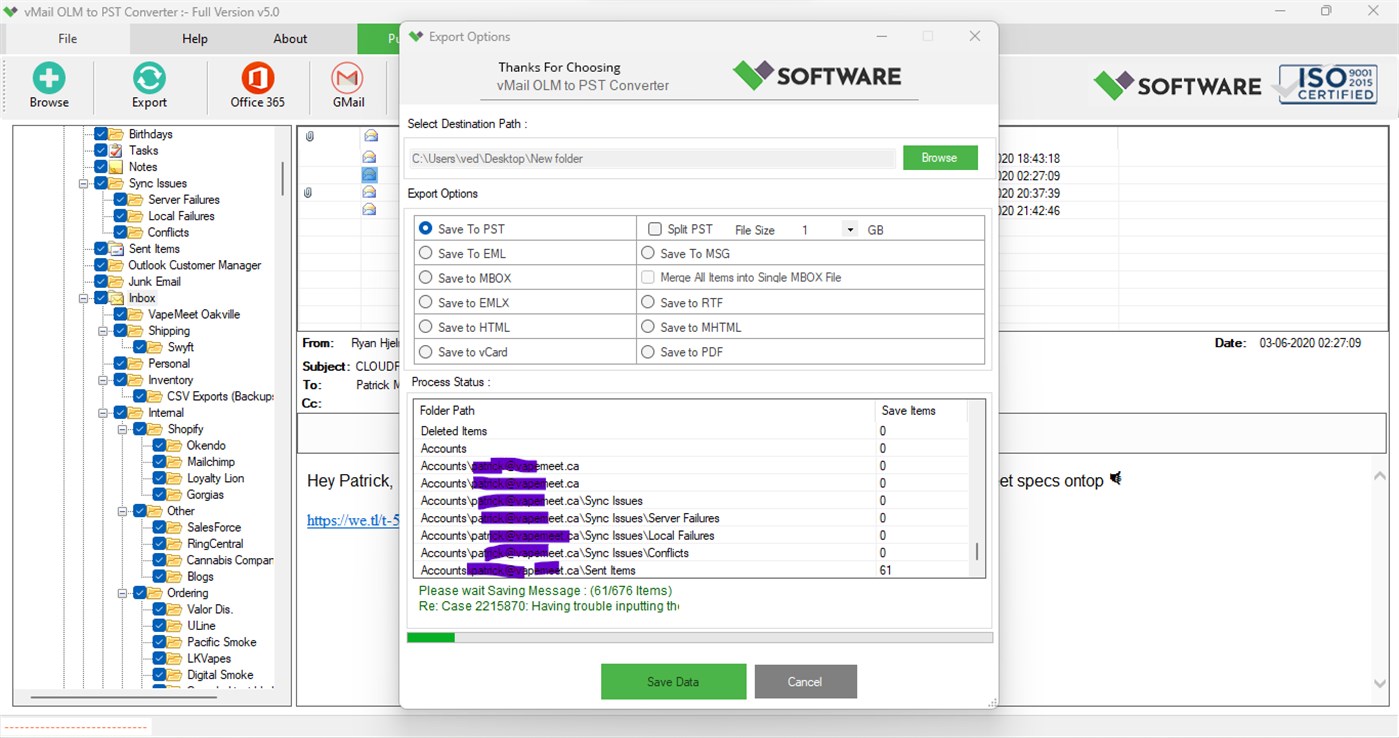Enable the Split PST option
This screenshot has width=1399, height=738.
click(x=656, y=229)
